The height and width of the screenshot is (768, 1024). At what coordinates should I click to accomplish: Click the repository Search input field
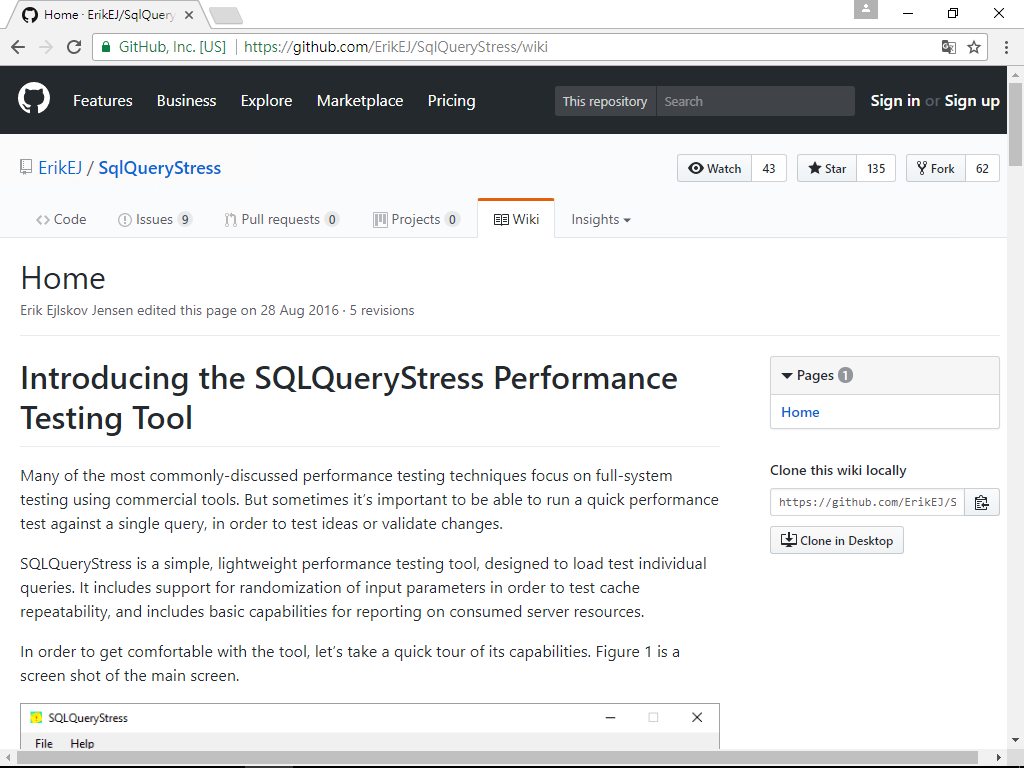coord(755,100)
